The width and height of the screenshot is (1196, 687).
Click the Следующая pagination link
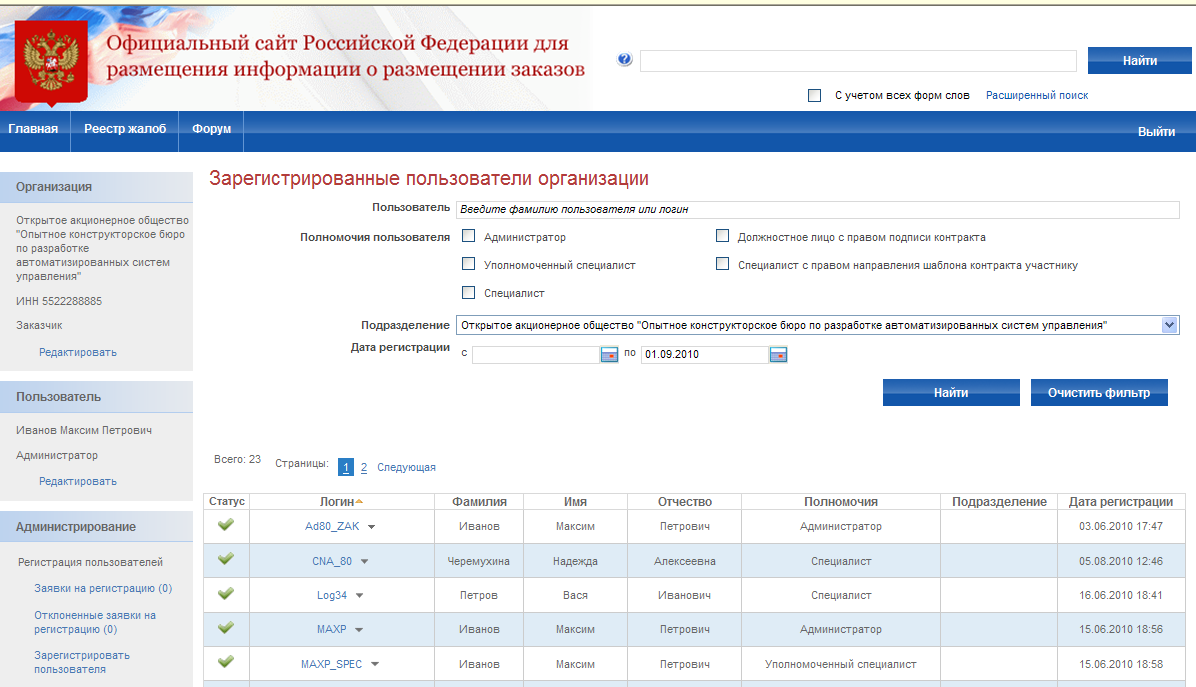407,467
